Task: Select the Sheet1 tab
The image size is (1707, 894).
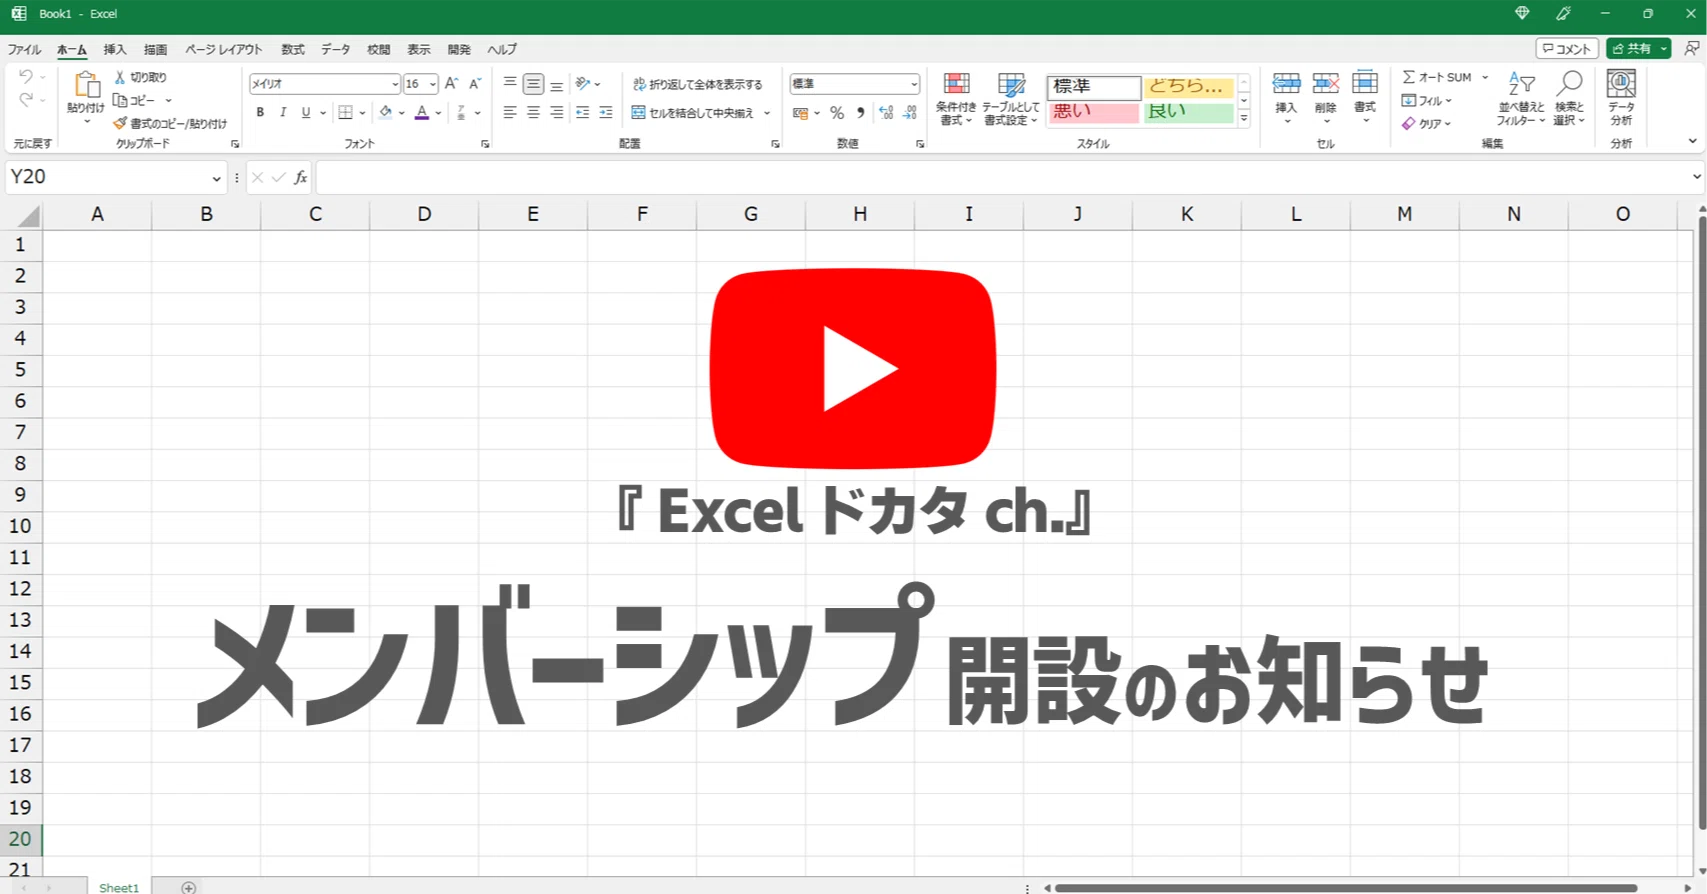Action: [x=119, y=887]
